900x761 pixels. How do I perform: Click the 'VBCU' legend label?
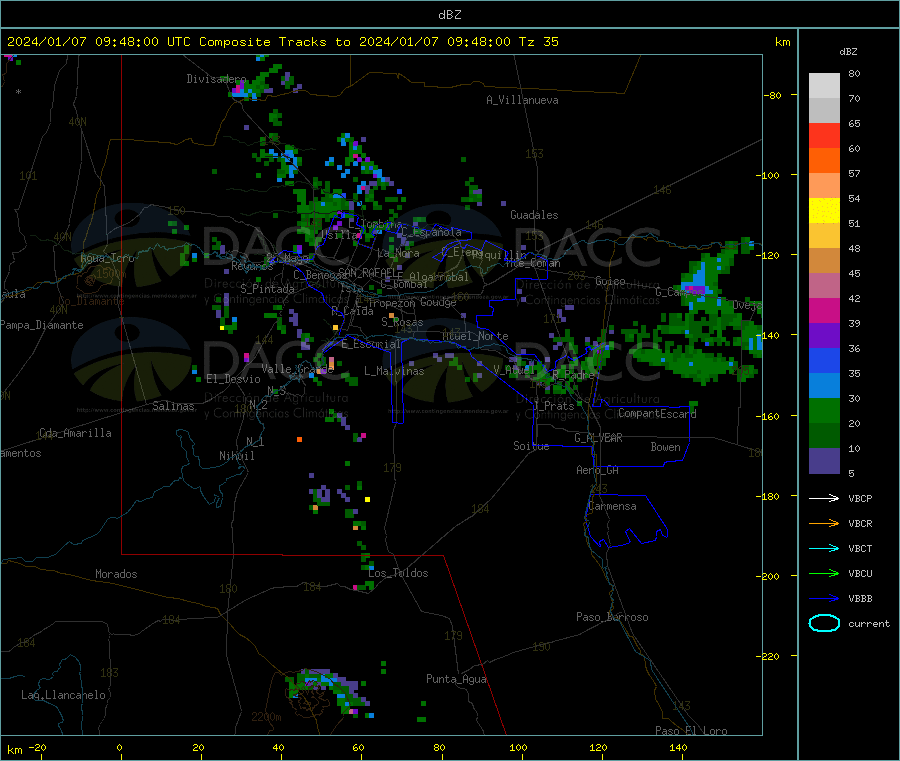pos(860,573)
